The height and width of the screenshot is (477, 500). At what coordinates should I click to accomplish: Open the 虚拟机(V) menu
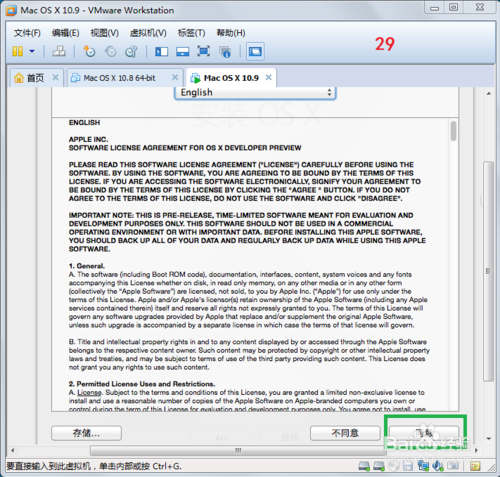pos(148,33)
